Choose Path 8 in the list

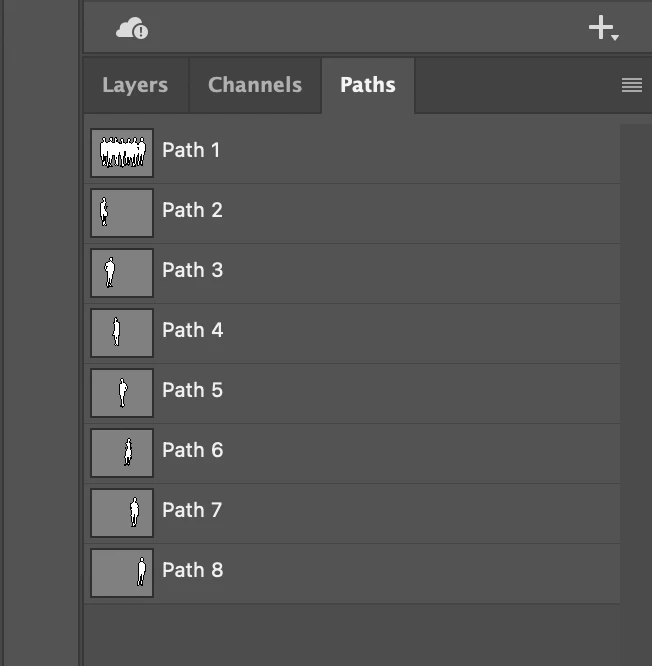(352, 573)
